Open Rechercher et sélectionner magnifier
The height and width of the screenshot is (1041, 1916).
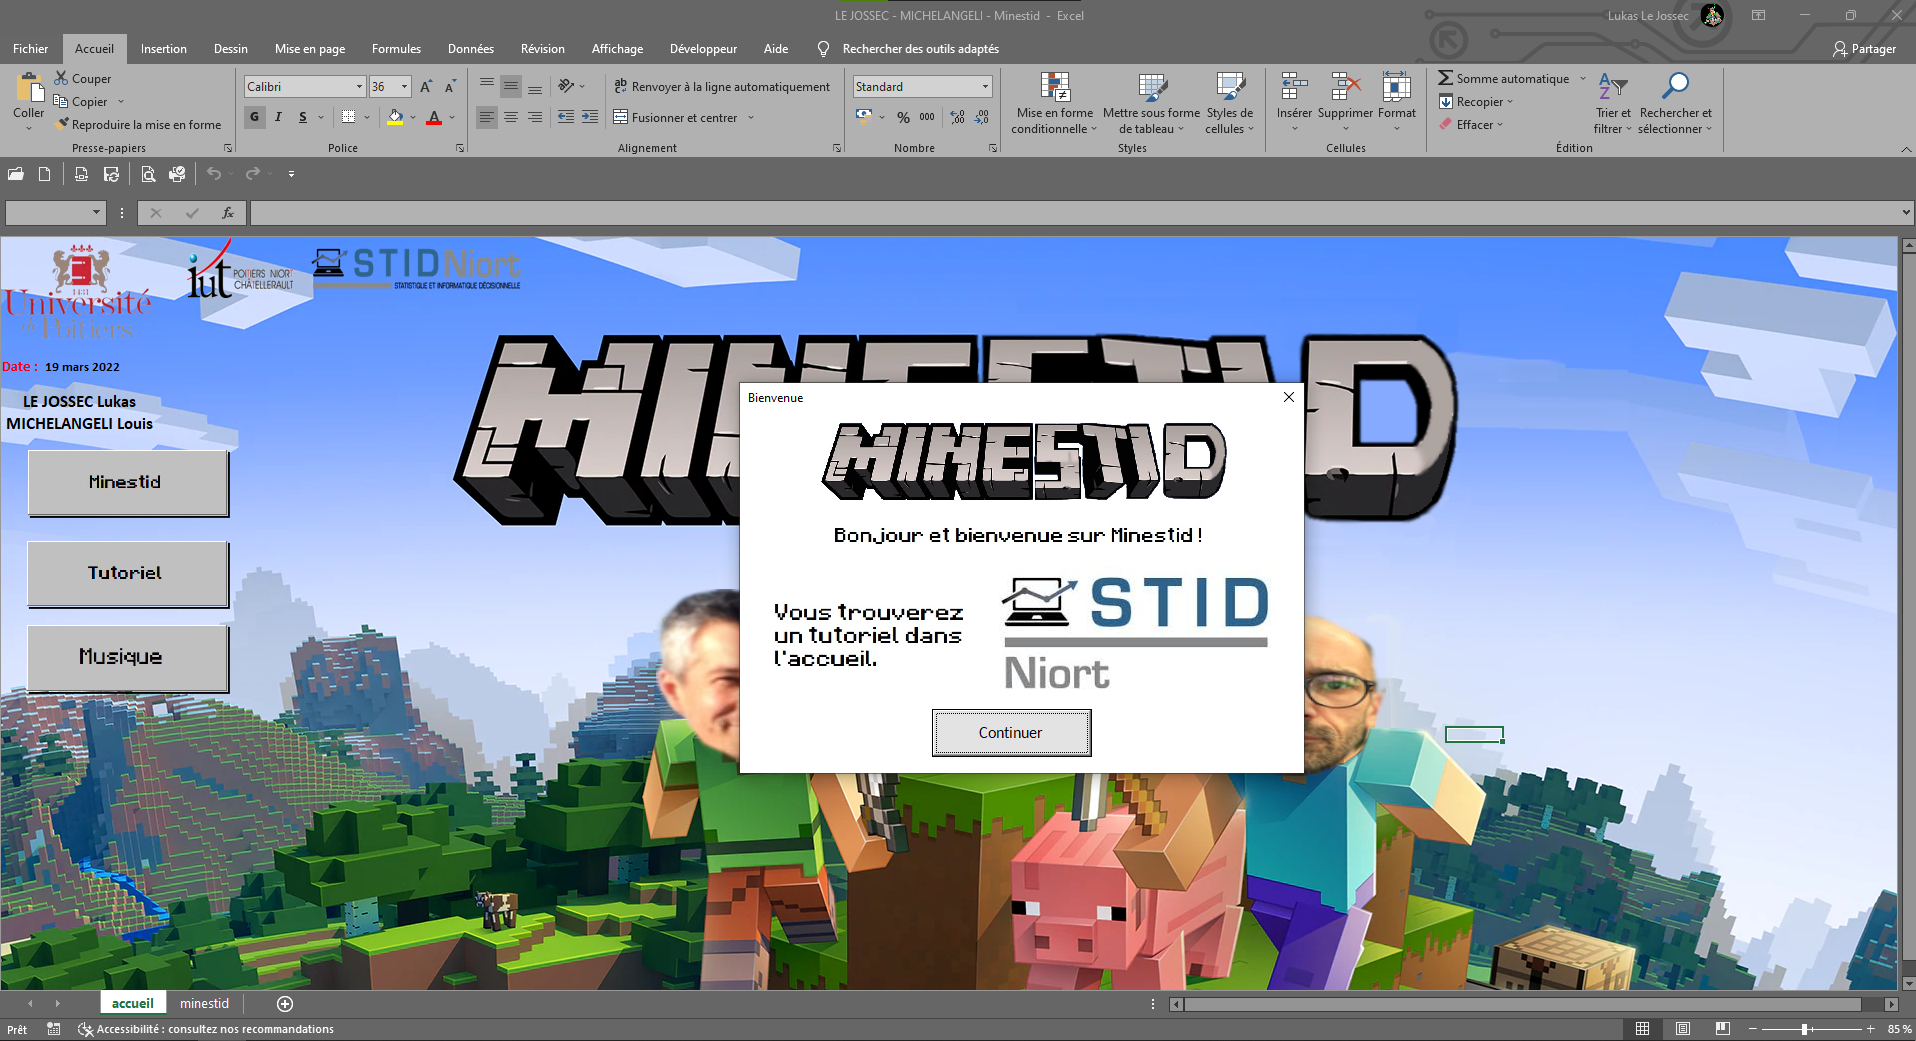click(x=1675, y=88)
